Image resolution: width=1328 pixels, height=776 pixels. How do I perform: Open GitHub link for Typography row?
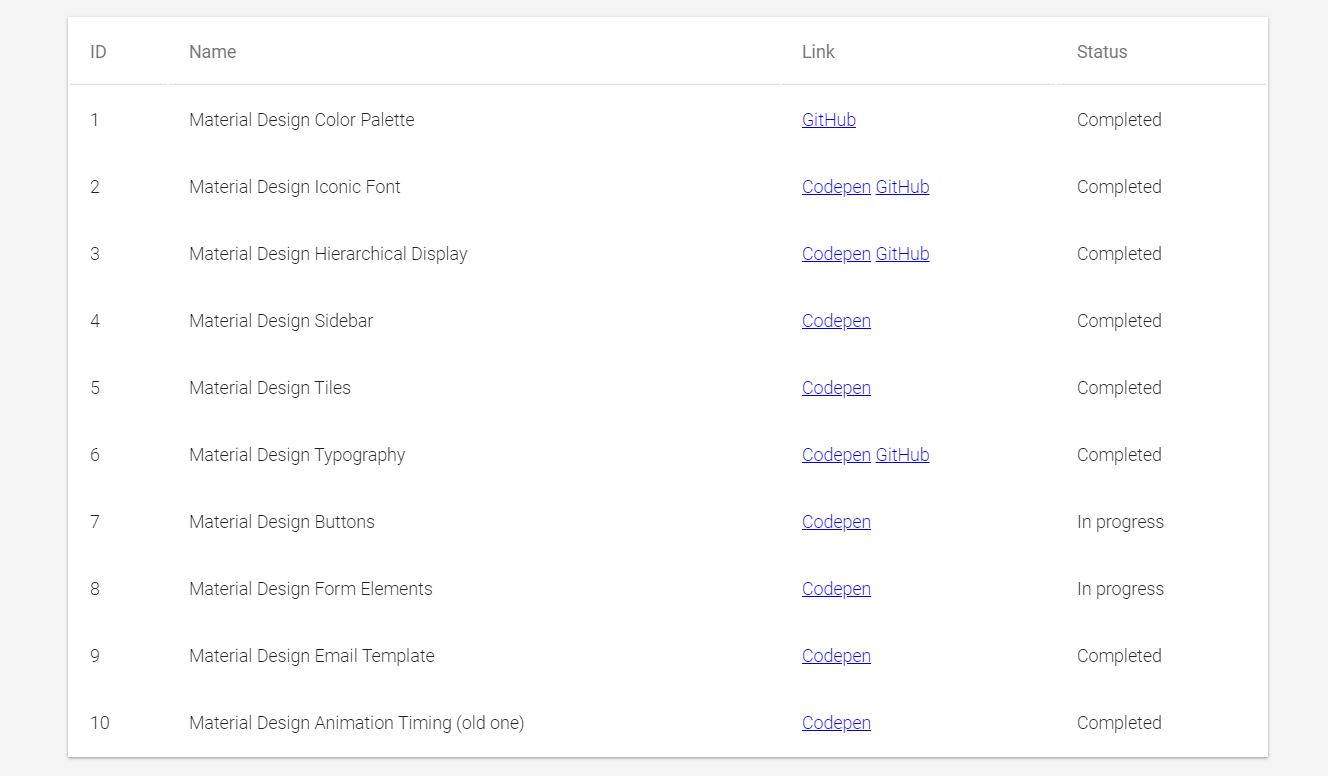click(x=902, y=455)
